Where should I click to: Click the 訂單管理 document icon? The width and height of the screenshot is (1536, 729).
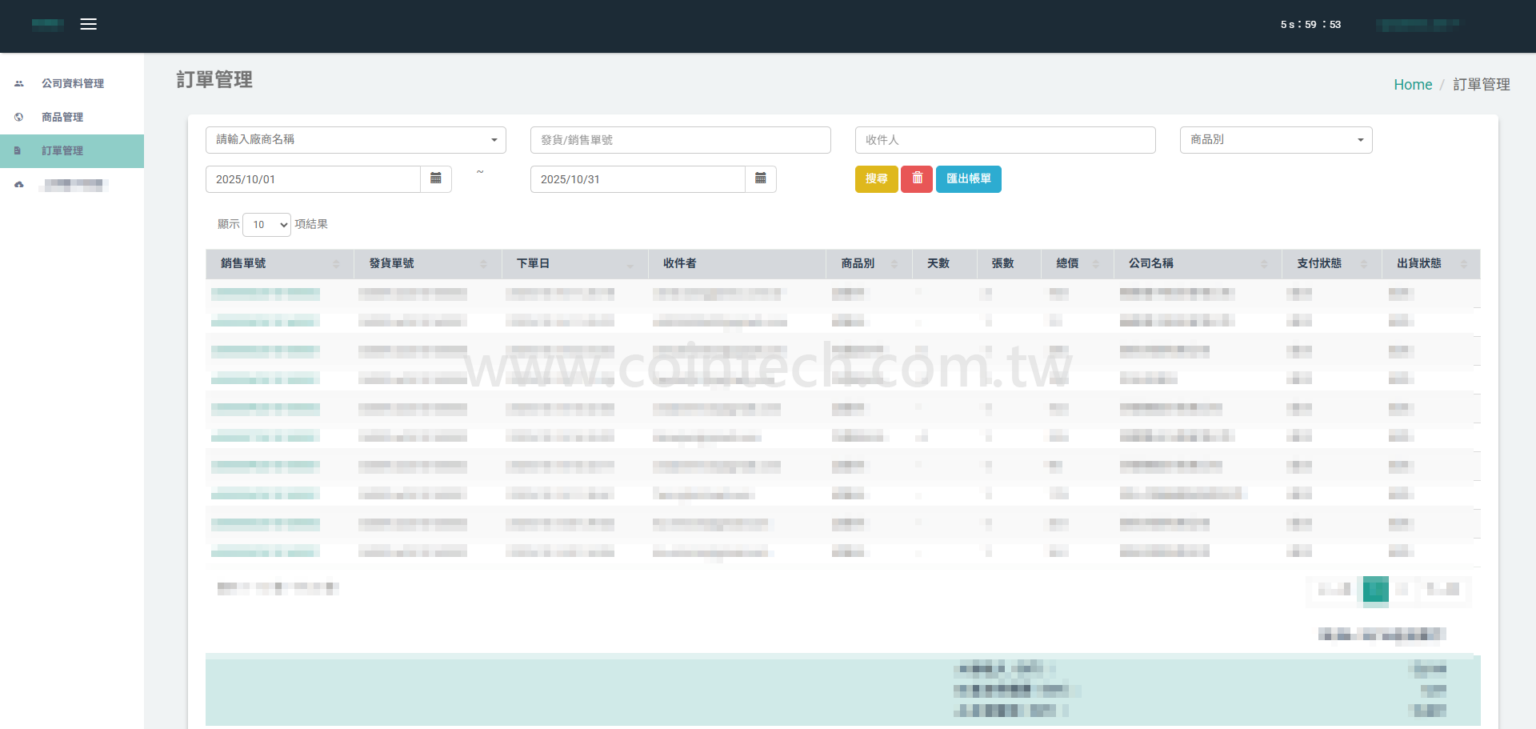[19, 151]
